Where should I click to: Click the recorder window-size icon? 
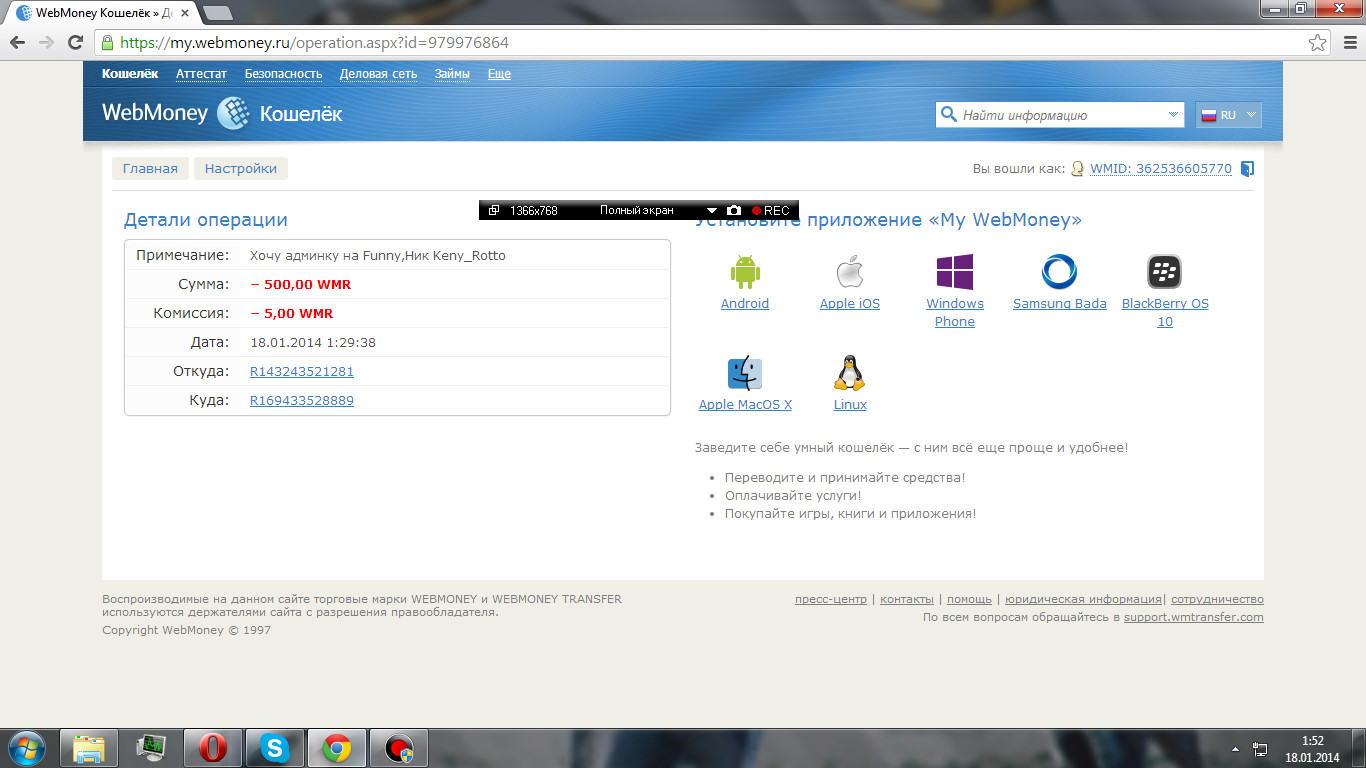coord(494,210)
